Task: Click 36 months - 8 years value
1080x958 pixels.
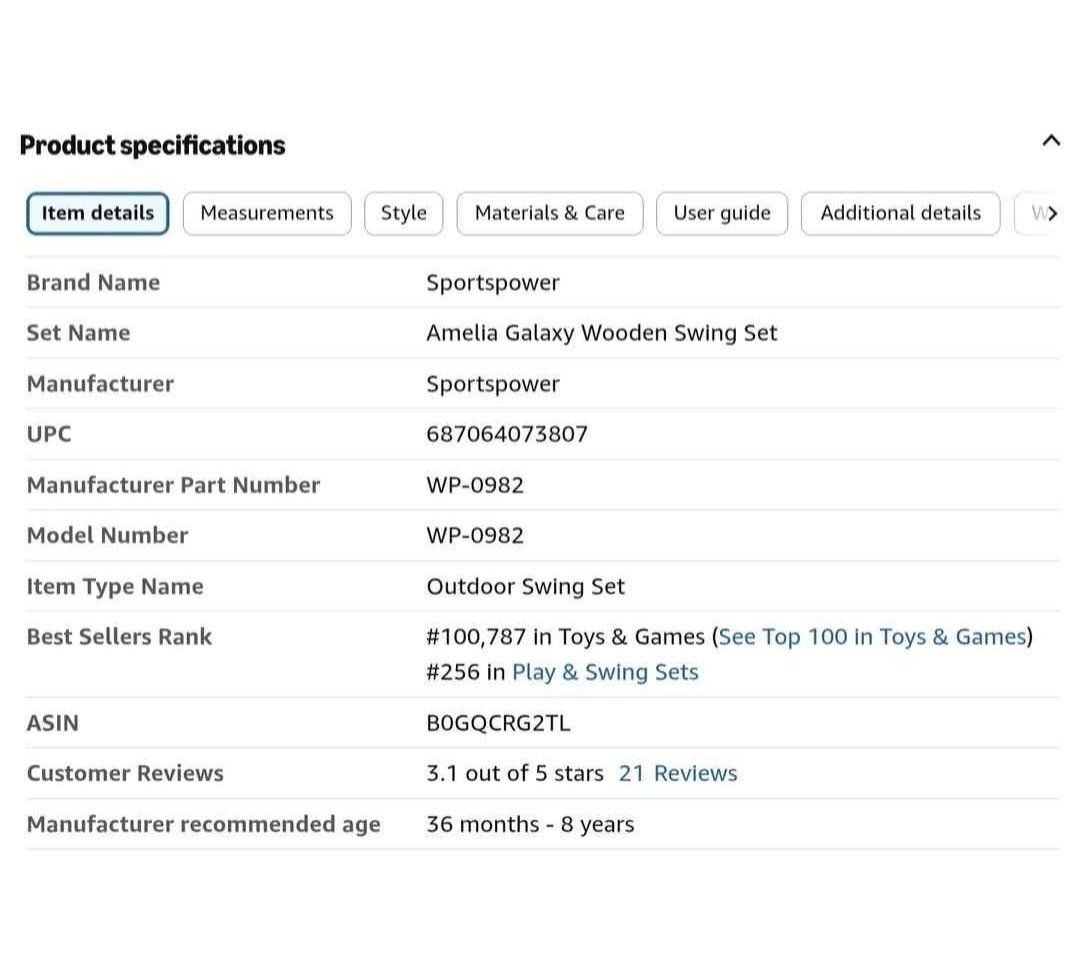Action: [530, 824]
